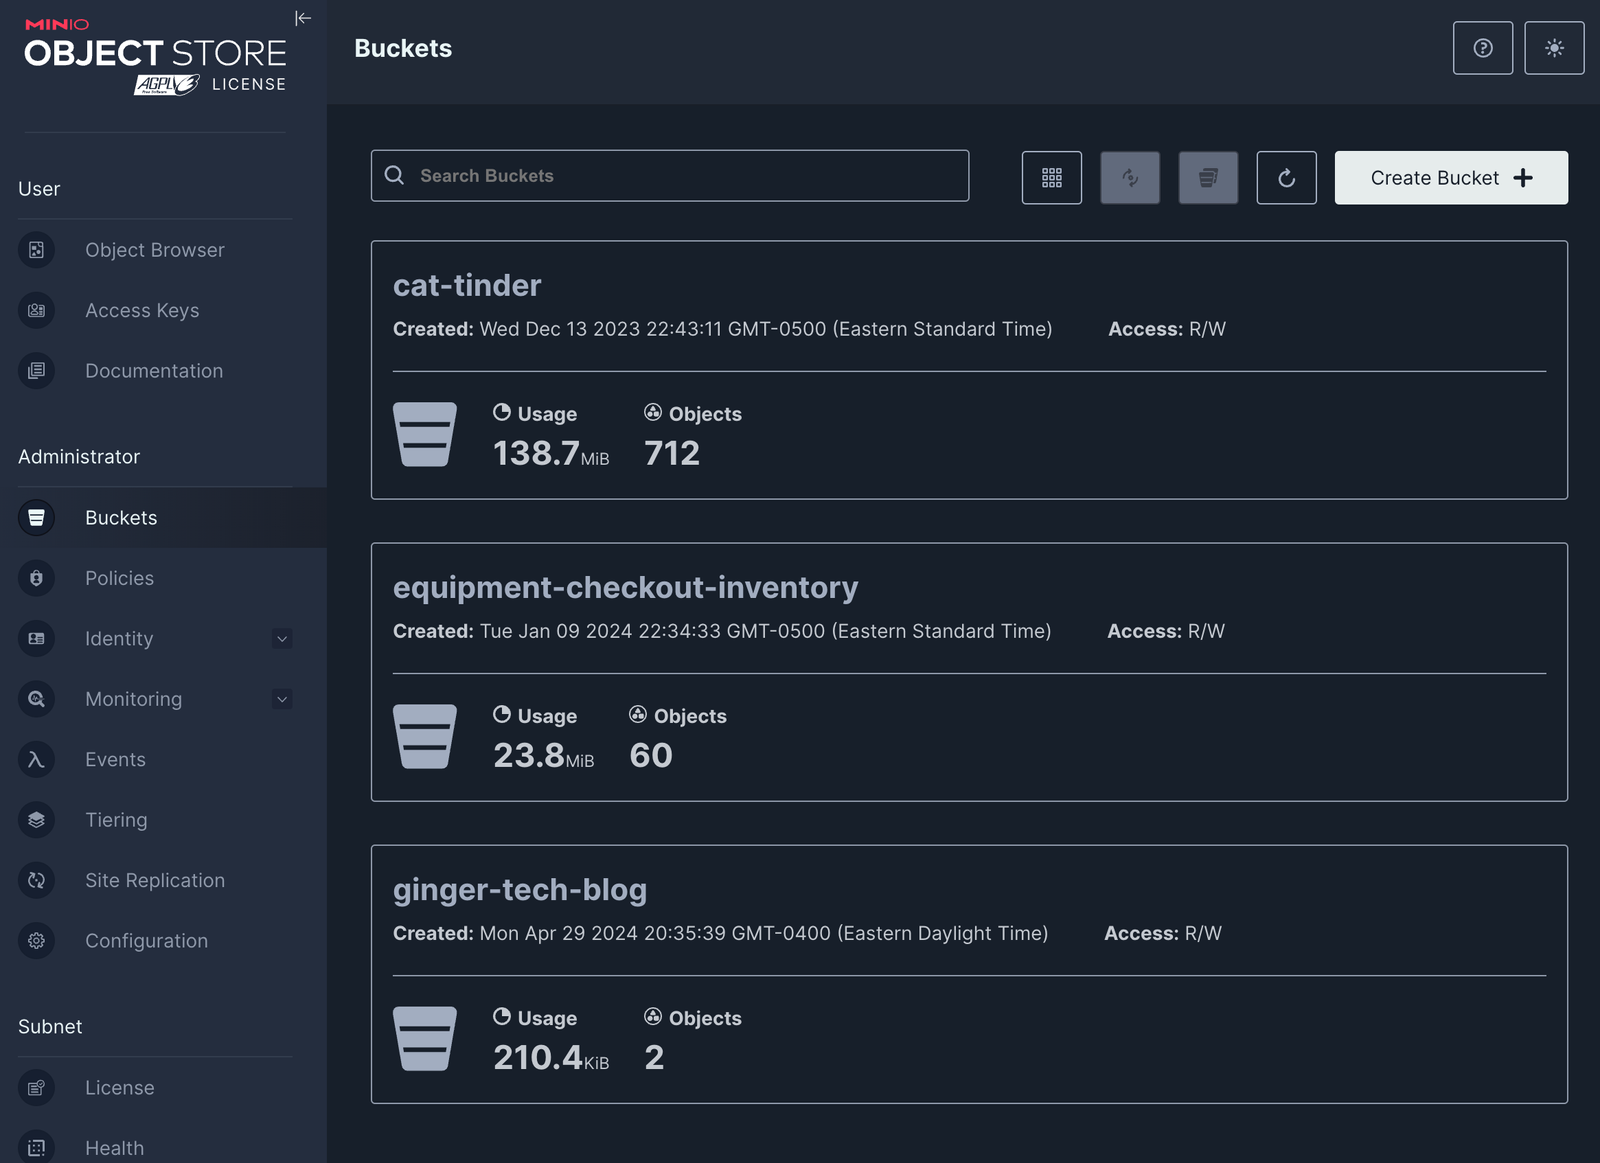Screen dimensions: 1600x1163
Task: Open the Object Browser from the sidebar
Action: pos(154,250)
